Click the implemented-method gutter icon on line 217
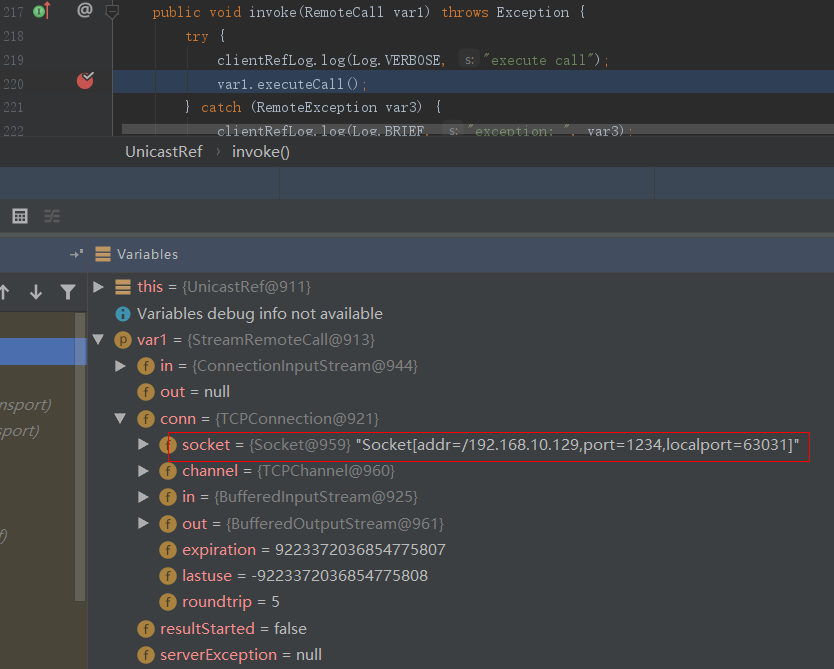 [x=41, y=11]
